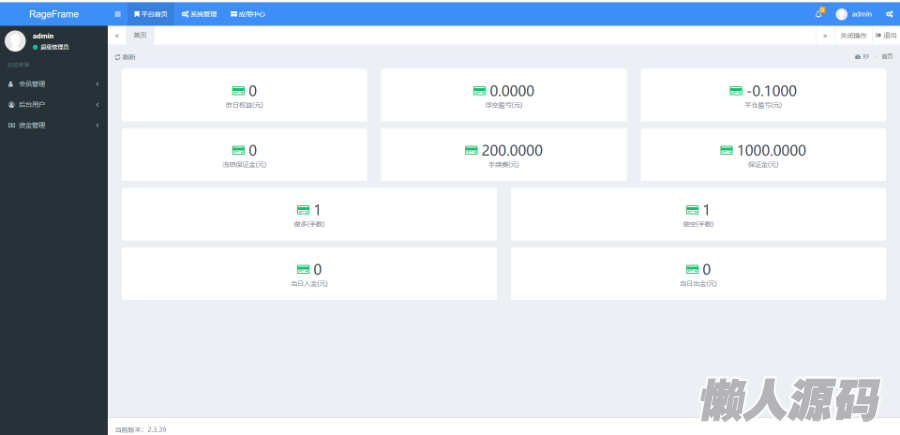Click the card icon above 做空(手数)
Screen dimensions: 900x435
692,210
